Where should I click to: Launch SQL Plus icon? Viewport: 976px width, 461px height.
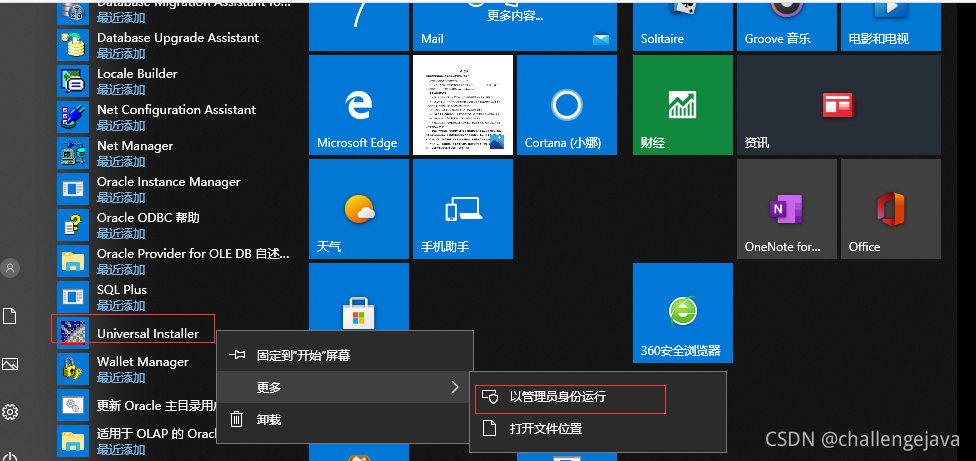tap(73, 297)
